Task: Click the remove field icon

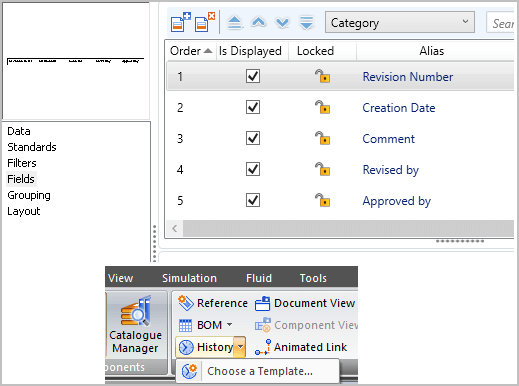Action: (x=205, y=22)
